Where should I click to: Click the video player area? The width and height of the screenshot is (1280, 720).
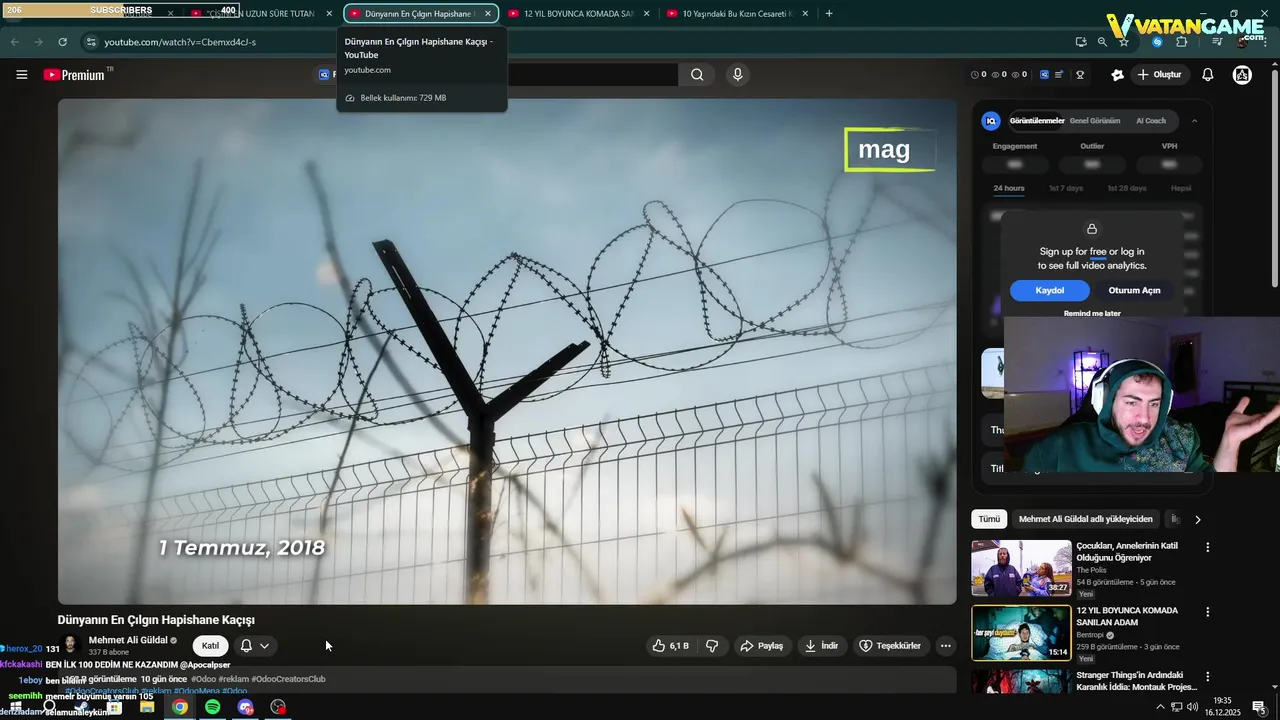click(507, 351)
